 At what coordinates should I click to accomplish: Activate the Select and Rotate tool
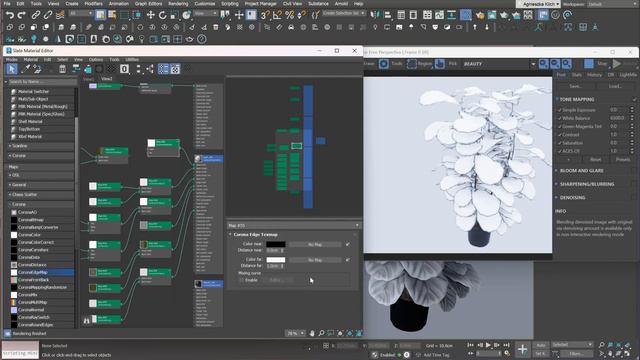pos(162,15)
